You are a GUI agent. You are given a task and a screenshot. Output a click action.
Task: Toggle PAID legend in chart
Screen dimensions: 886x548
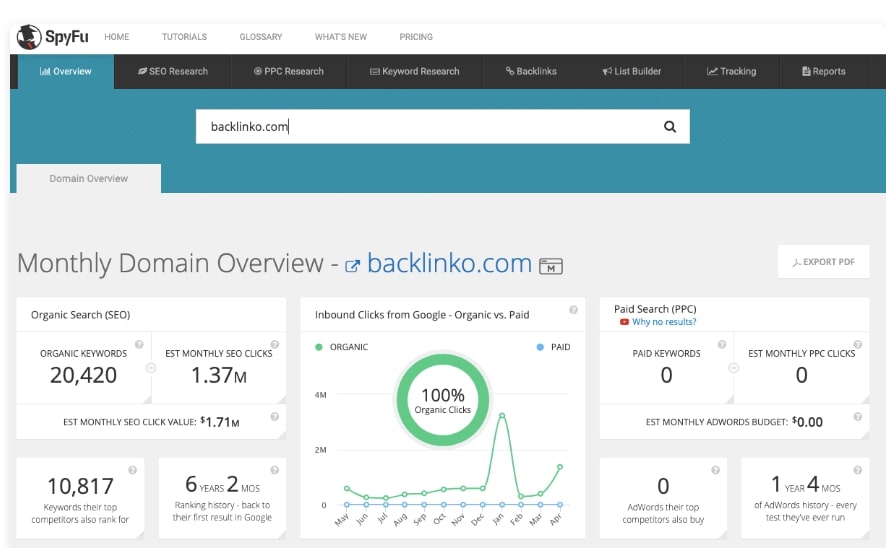tap(554, 347)
